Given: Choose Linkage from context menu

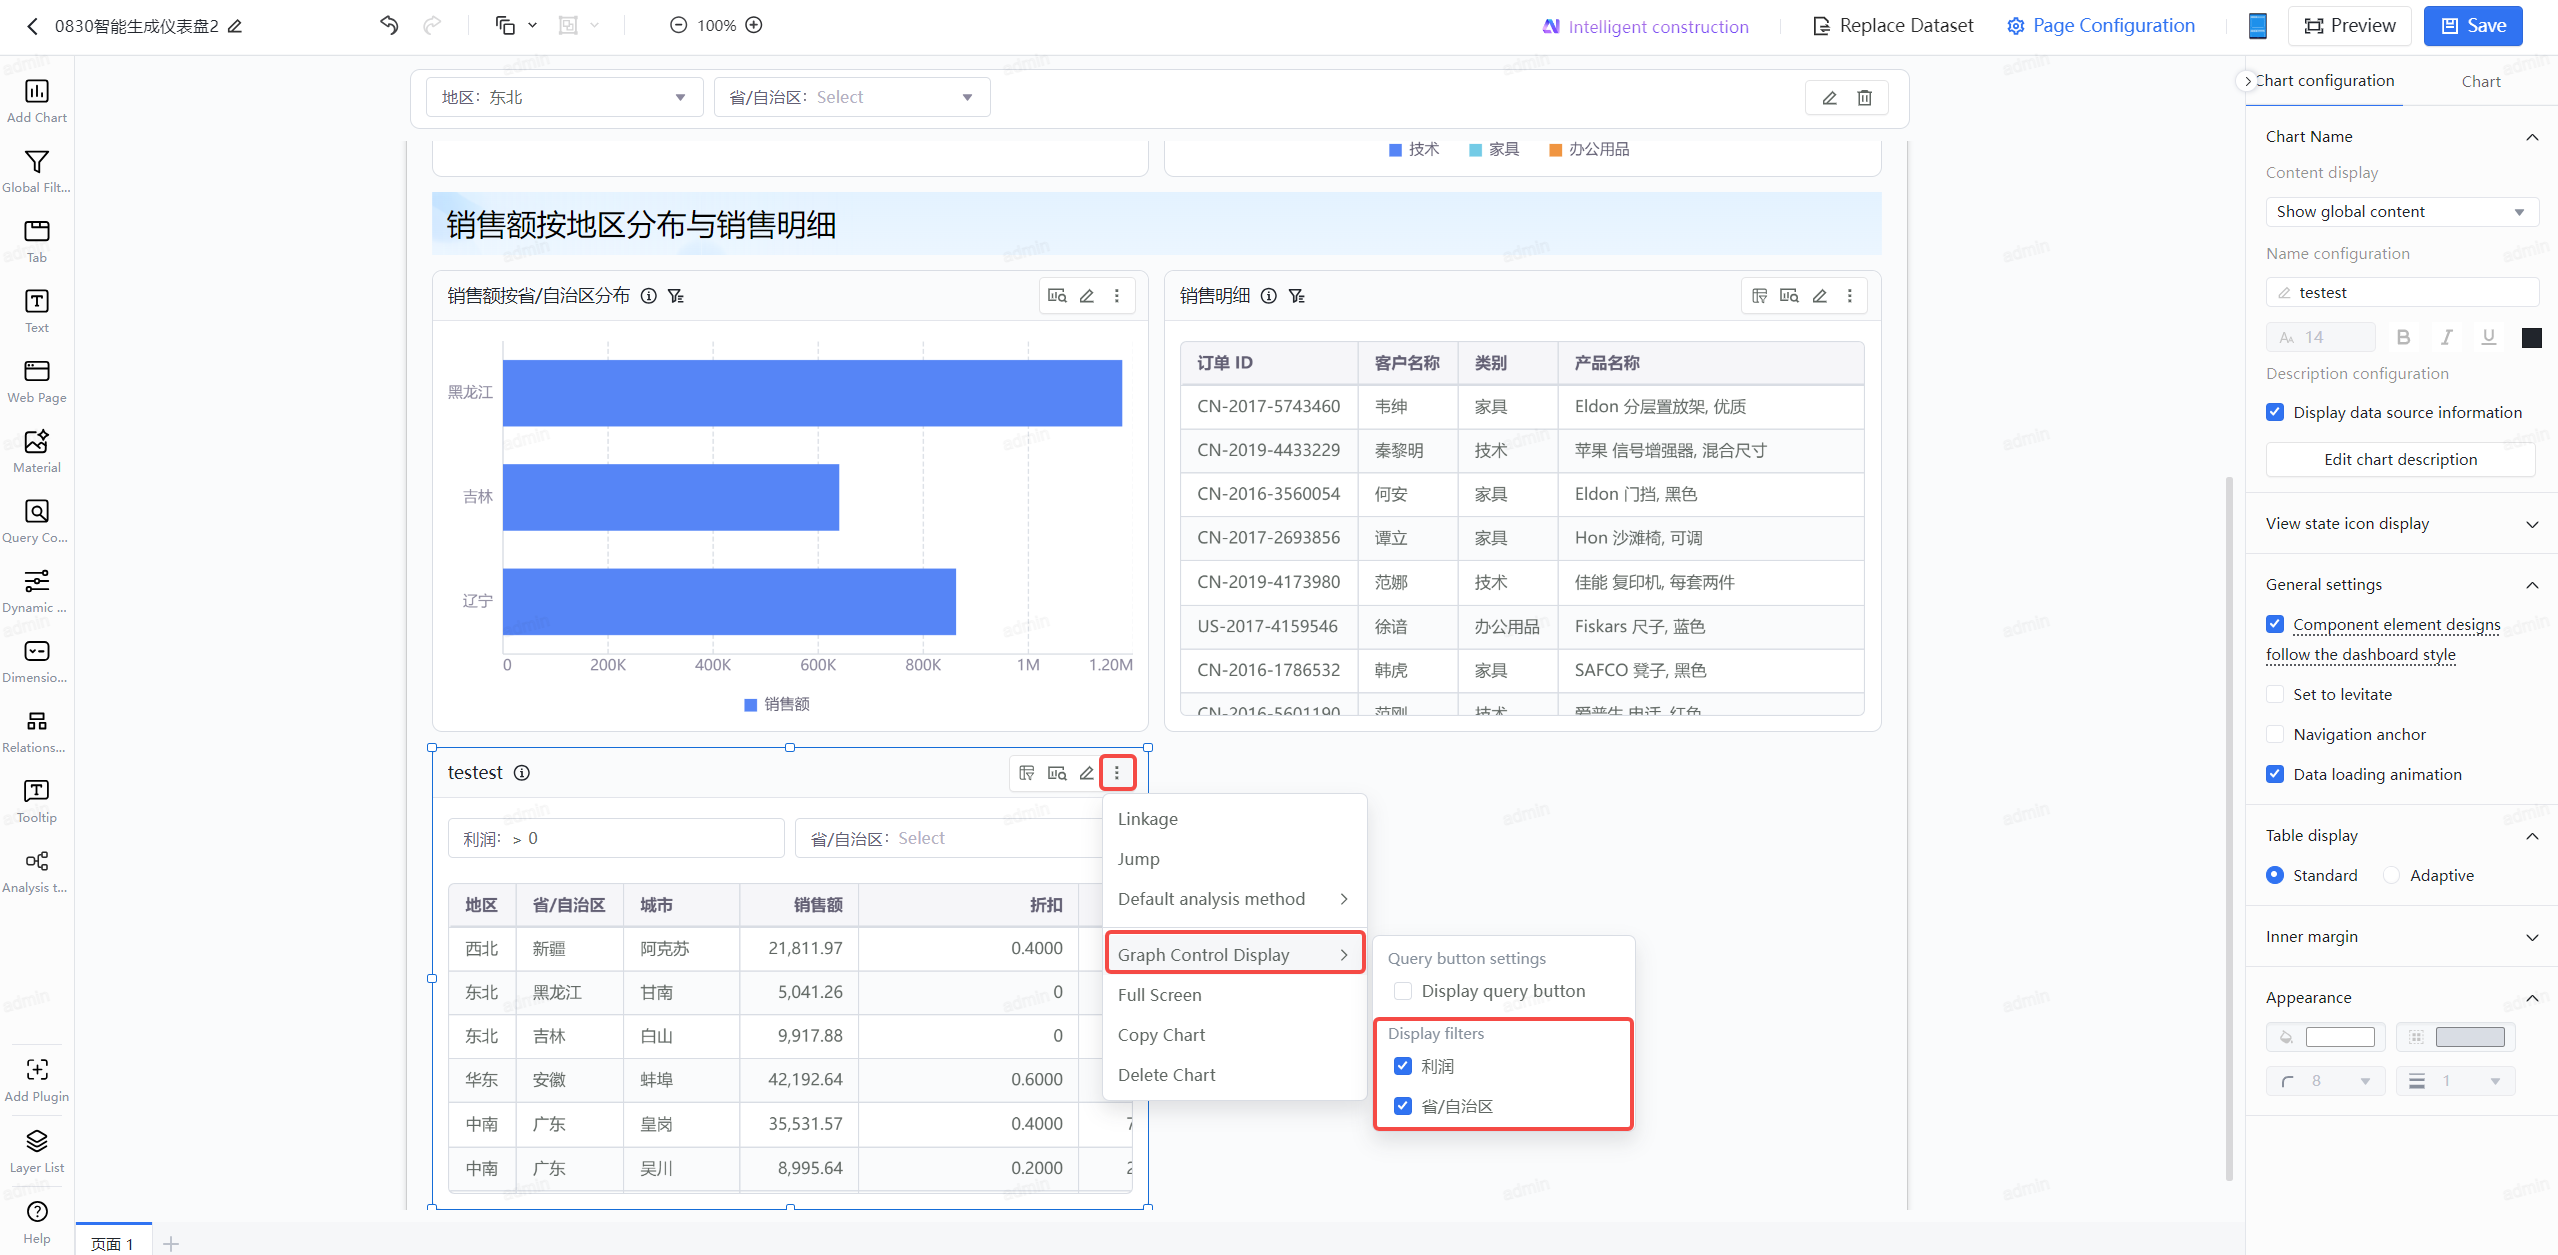Looking at the screenshot, I should click(x=1234, y=819).
